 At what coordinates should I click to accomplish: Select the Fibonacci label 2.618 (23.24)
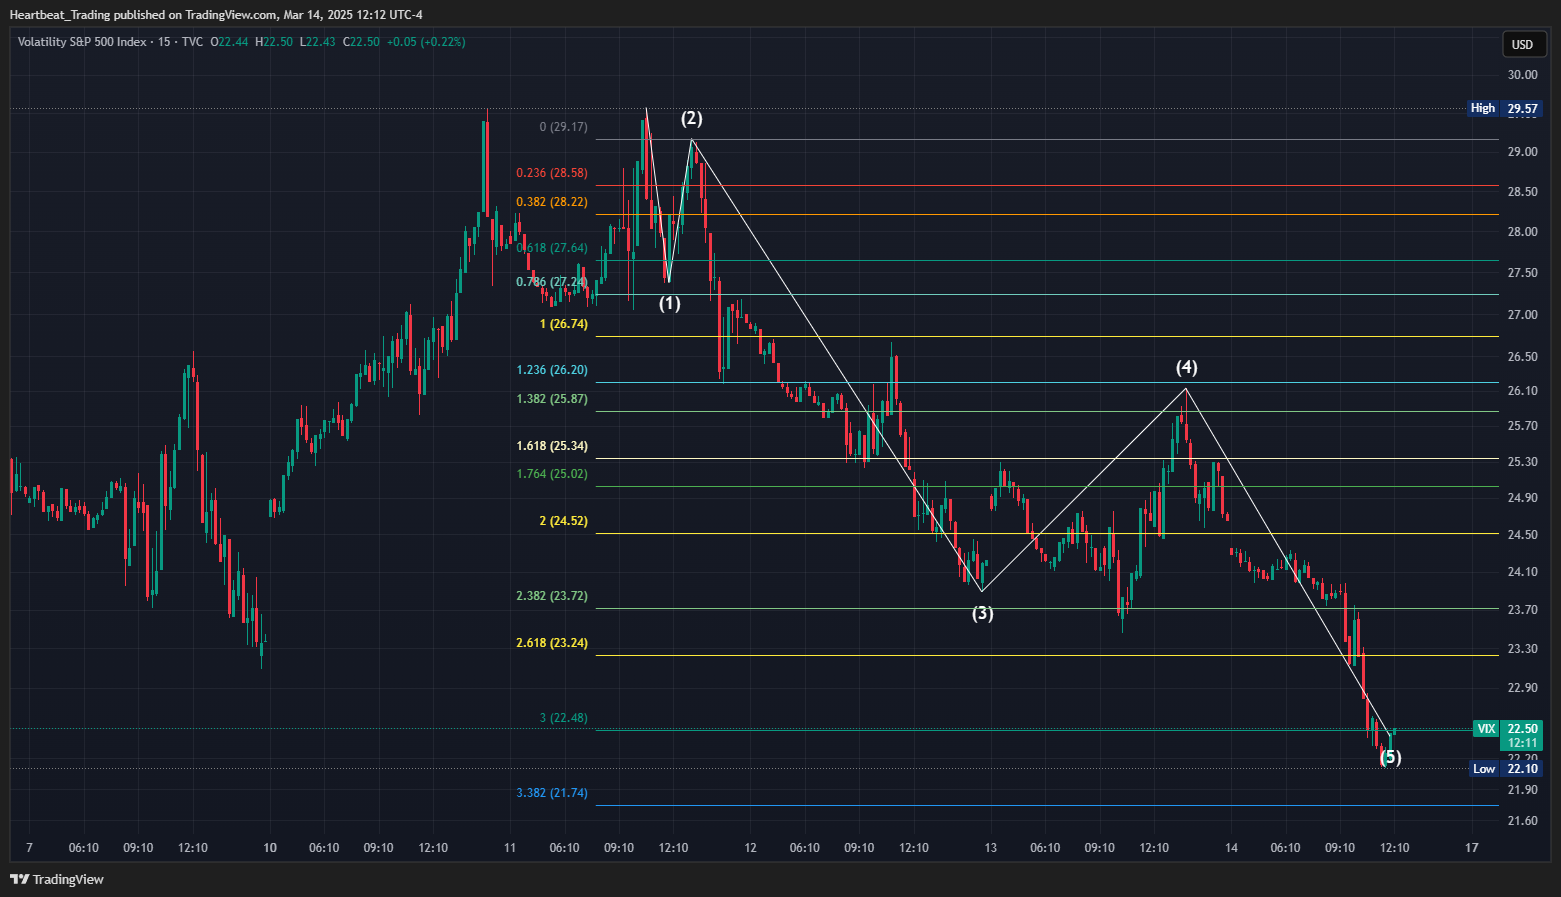(552, 643)
